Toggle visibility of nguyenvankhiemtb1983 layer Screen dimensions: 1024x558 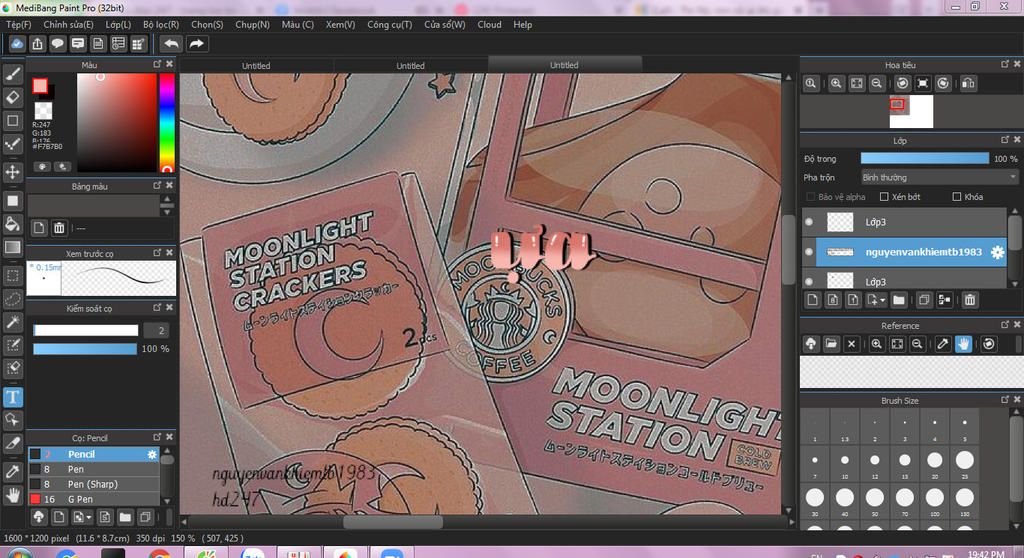pyautogui.click(x=809, y=253)
